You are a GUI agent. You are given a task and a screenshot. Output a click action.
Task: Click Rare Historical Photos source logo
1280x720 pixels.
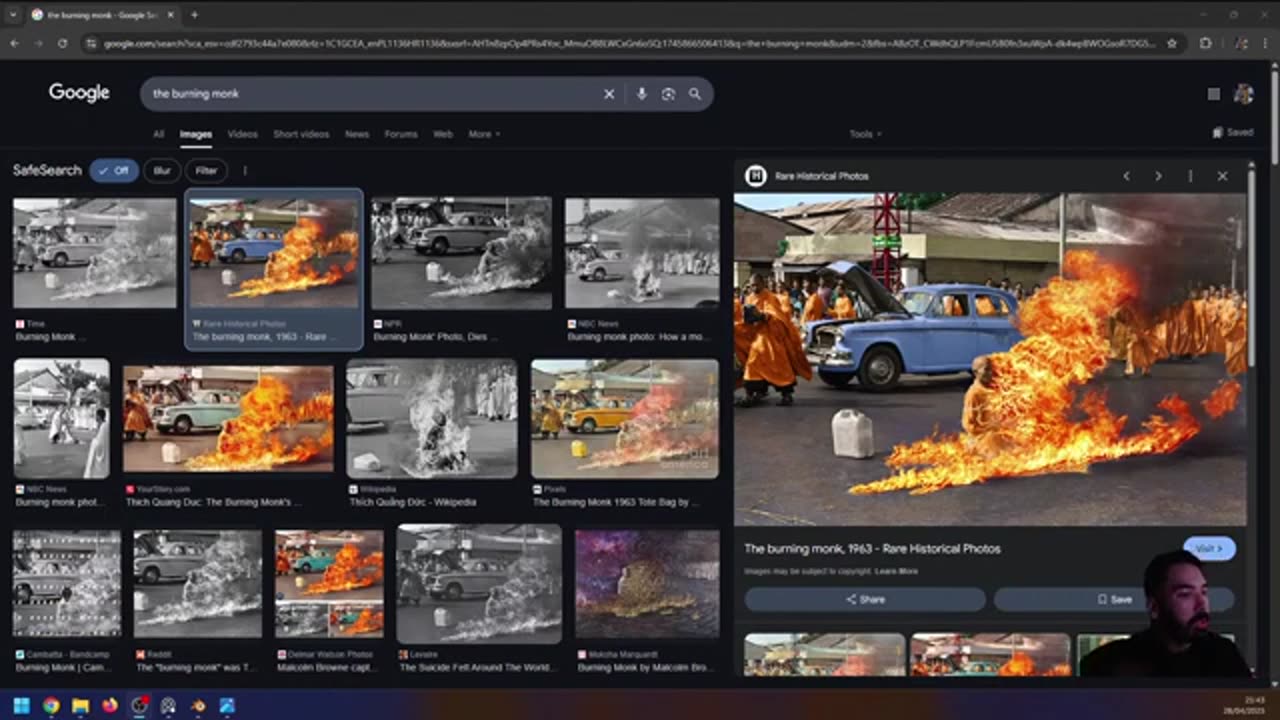tap(756, 176)
